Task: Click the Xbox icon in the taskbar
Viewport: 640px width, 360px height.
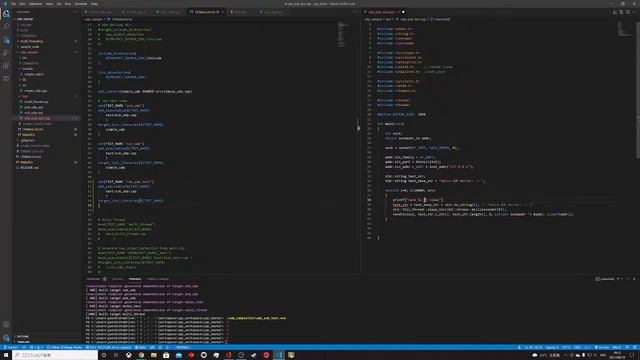Action: tap(129, 355)
